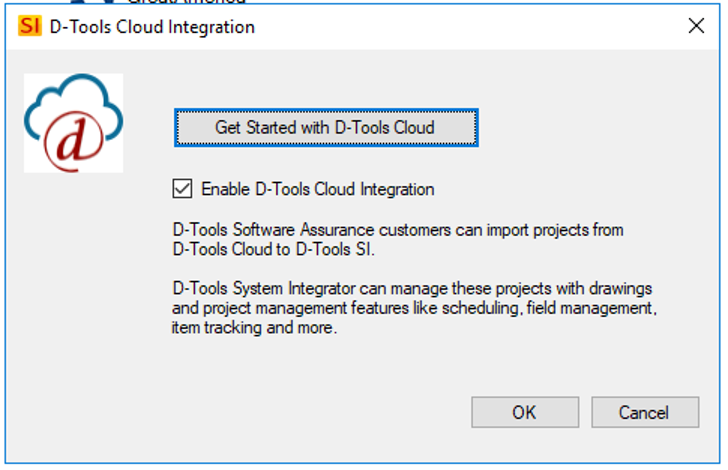Click the Software Assurance customers paragraph
The width and height of the screenshot is (728, 470).
398,240
